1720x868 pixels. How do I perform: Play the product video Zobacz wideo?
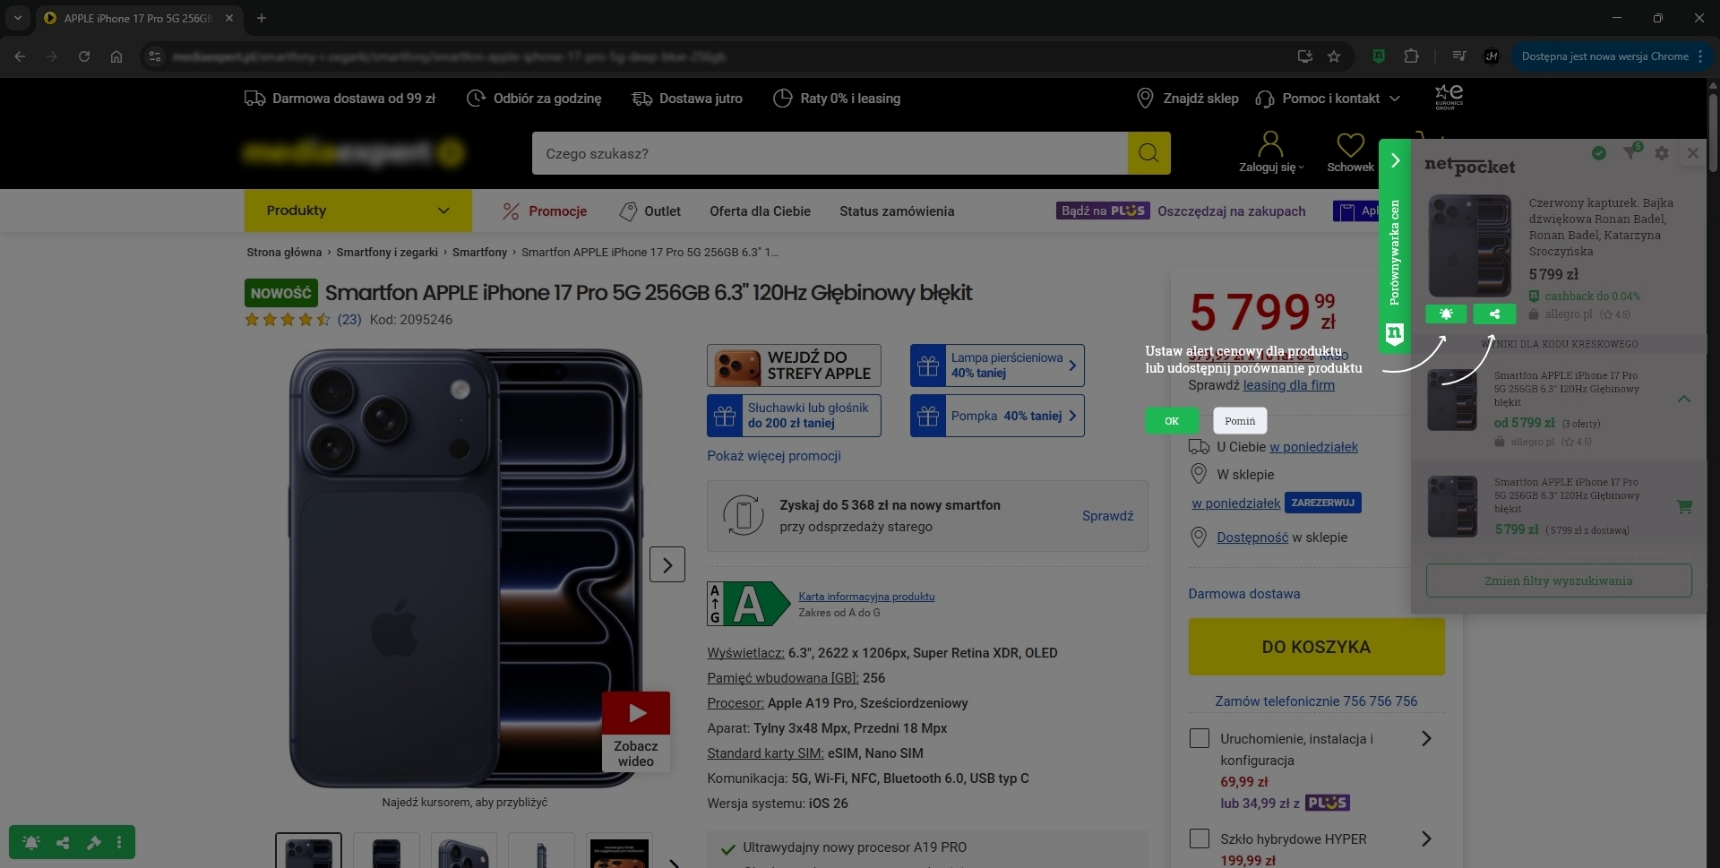click(x=636, y=713)
